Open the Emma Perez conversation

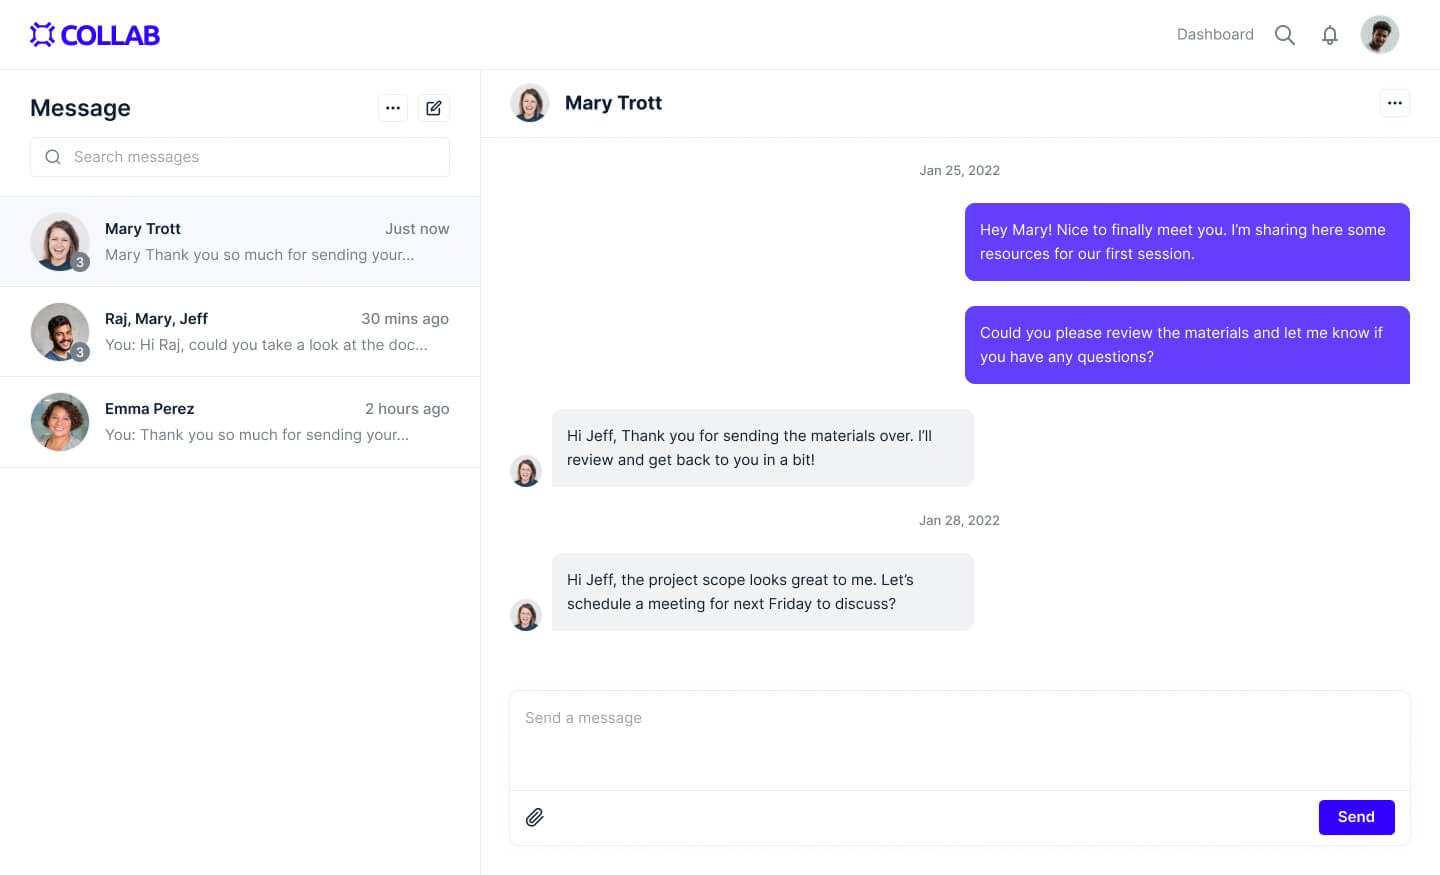tap(240, 421)
